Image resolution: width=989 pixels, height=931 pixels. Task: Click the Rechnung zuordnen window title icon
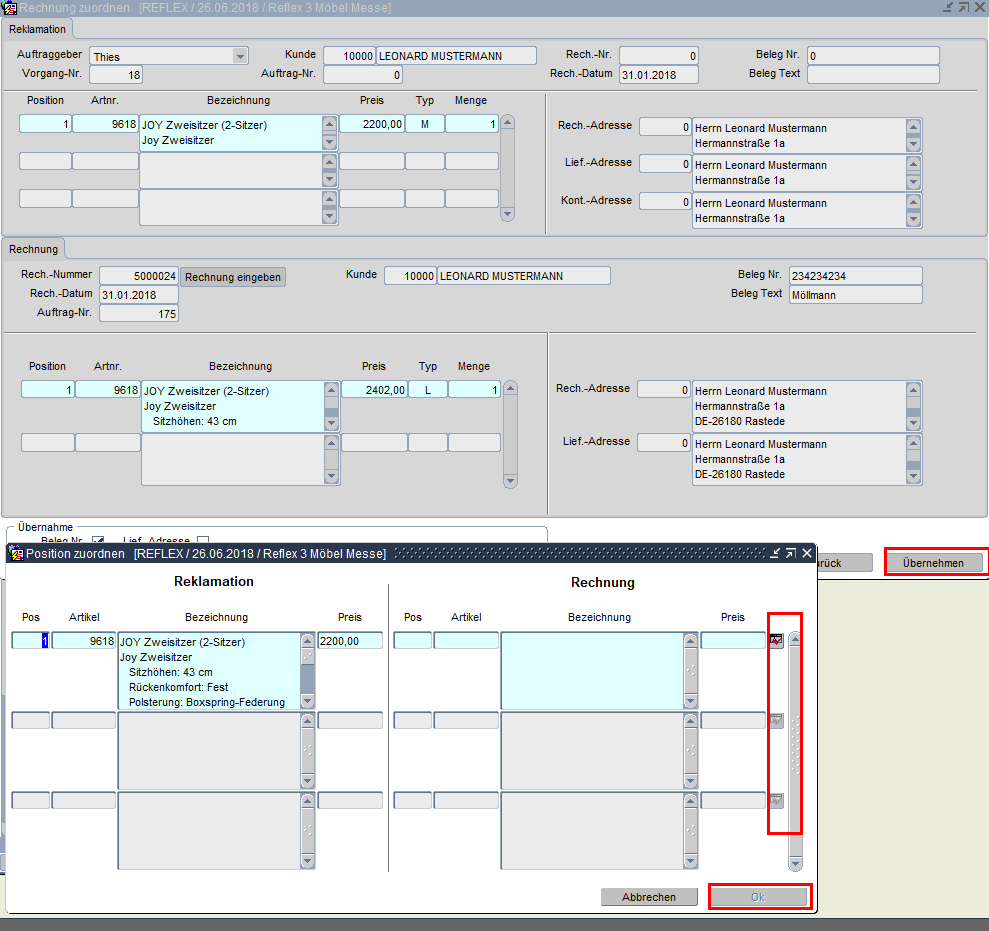[x=10, y=7]
